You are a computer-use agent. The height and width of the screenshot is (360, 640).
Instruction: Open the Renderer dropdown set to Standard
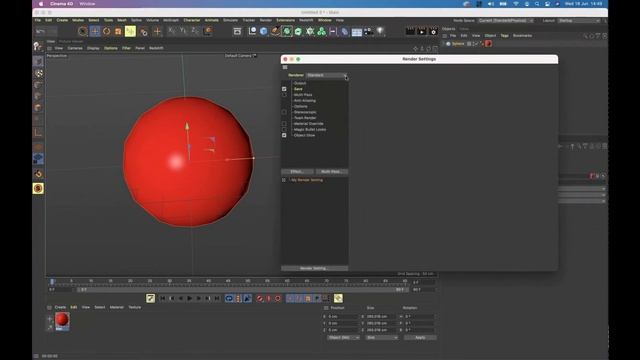point(327,75)
